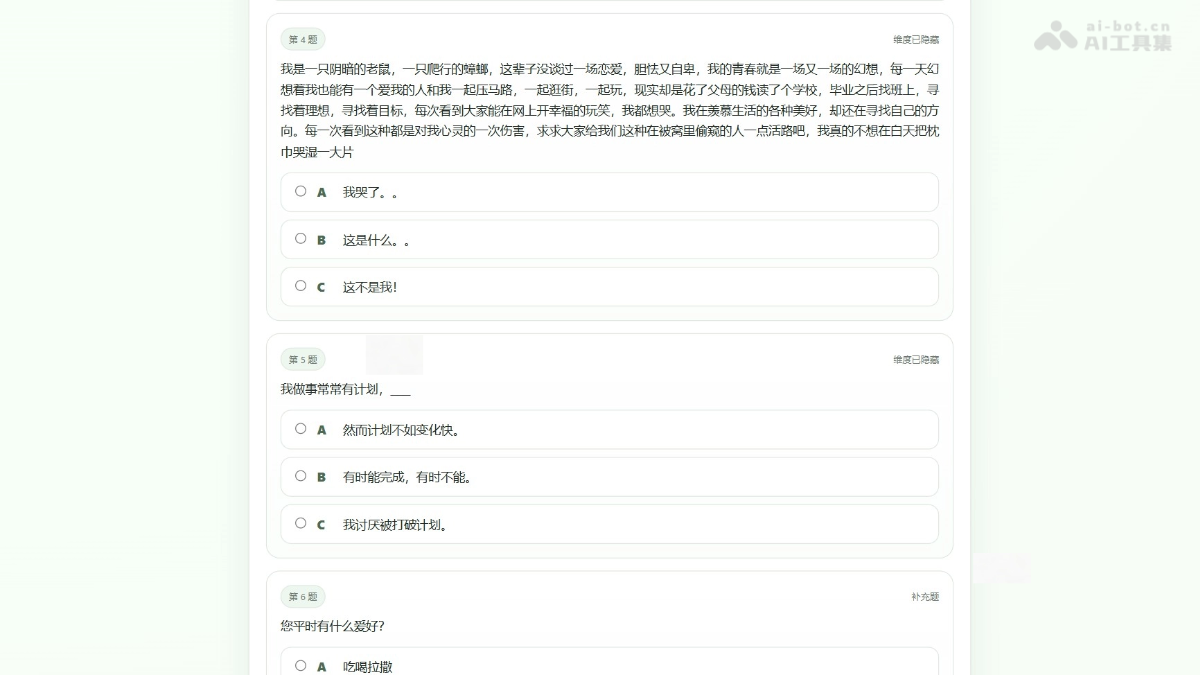
Task: Click the '第 4 题' badge
Action: [x=303, y=40]
